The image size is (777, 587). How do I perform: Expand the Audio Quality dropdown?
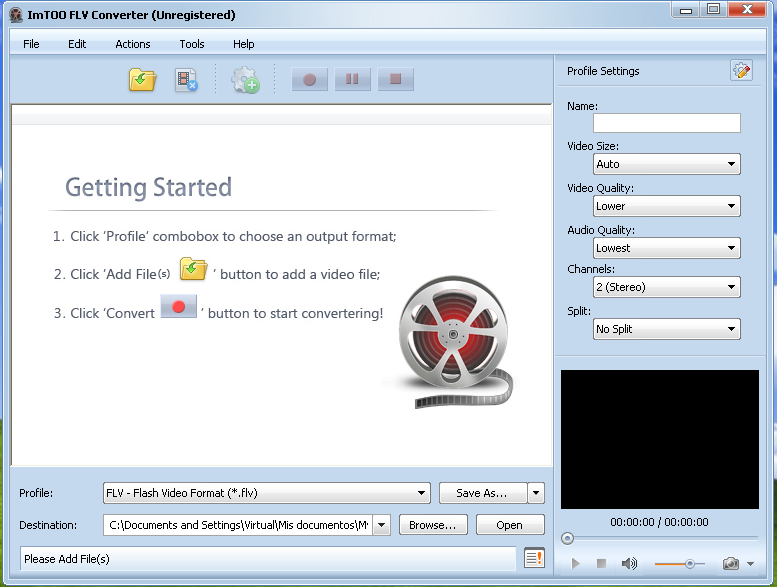click(x=666, y=248)
